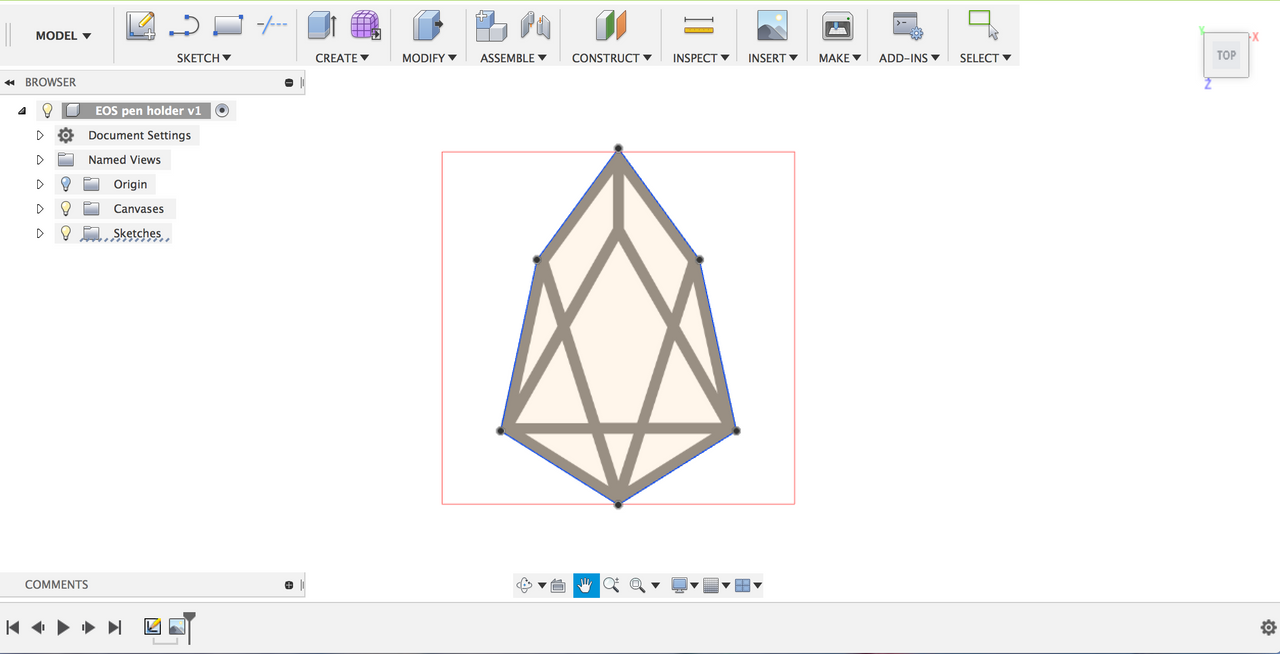Click the Extrude tool icon
The image size is (1280, 654).
pos(322,26)
